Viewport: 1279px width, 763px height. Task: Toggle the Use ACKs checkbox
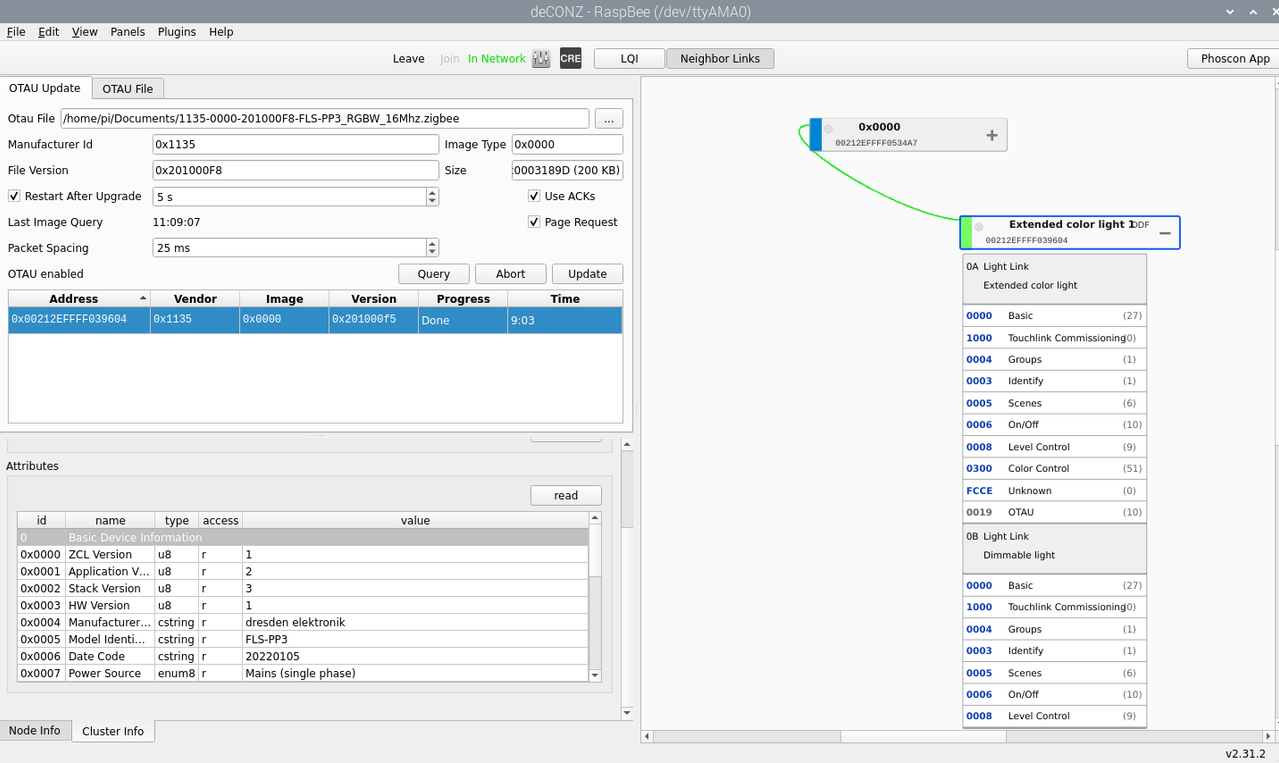point(534,196)
